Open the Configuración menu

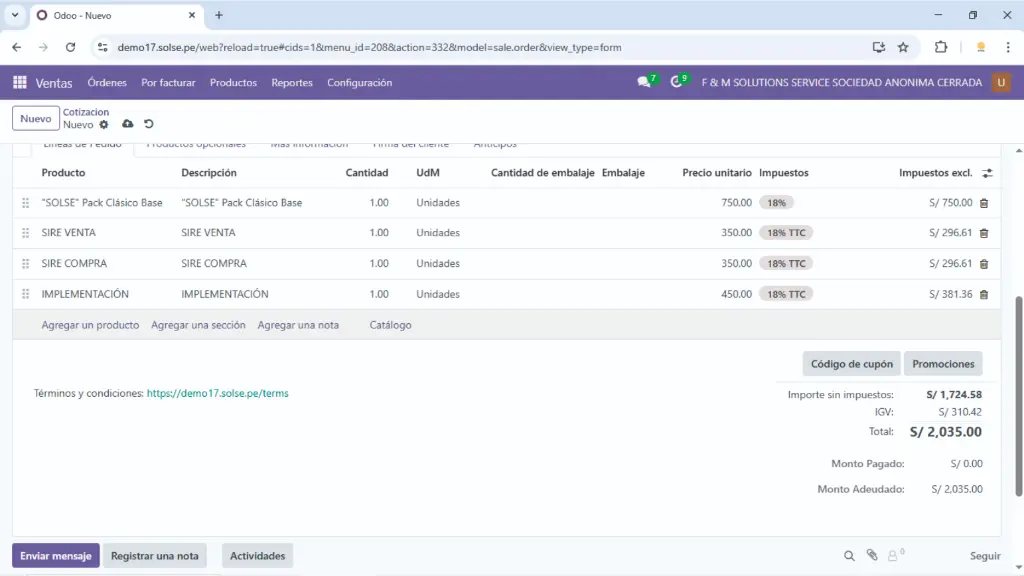coord(359,83)
